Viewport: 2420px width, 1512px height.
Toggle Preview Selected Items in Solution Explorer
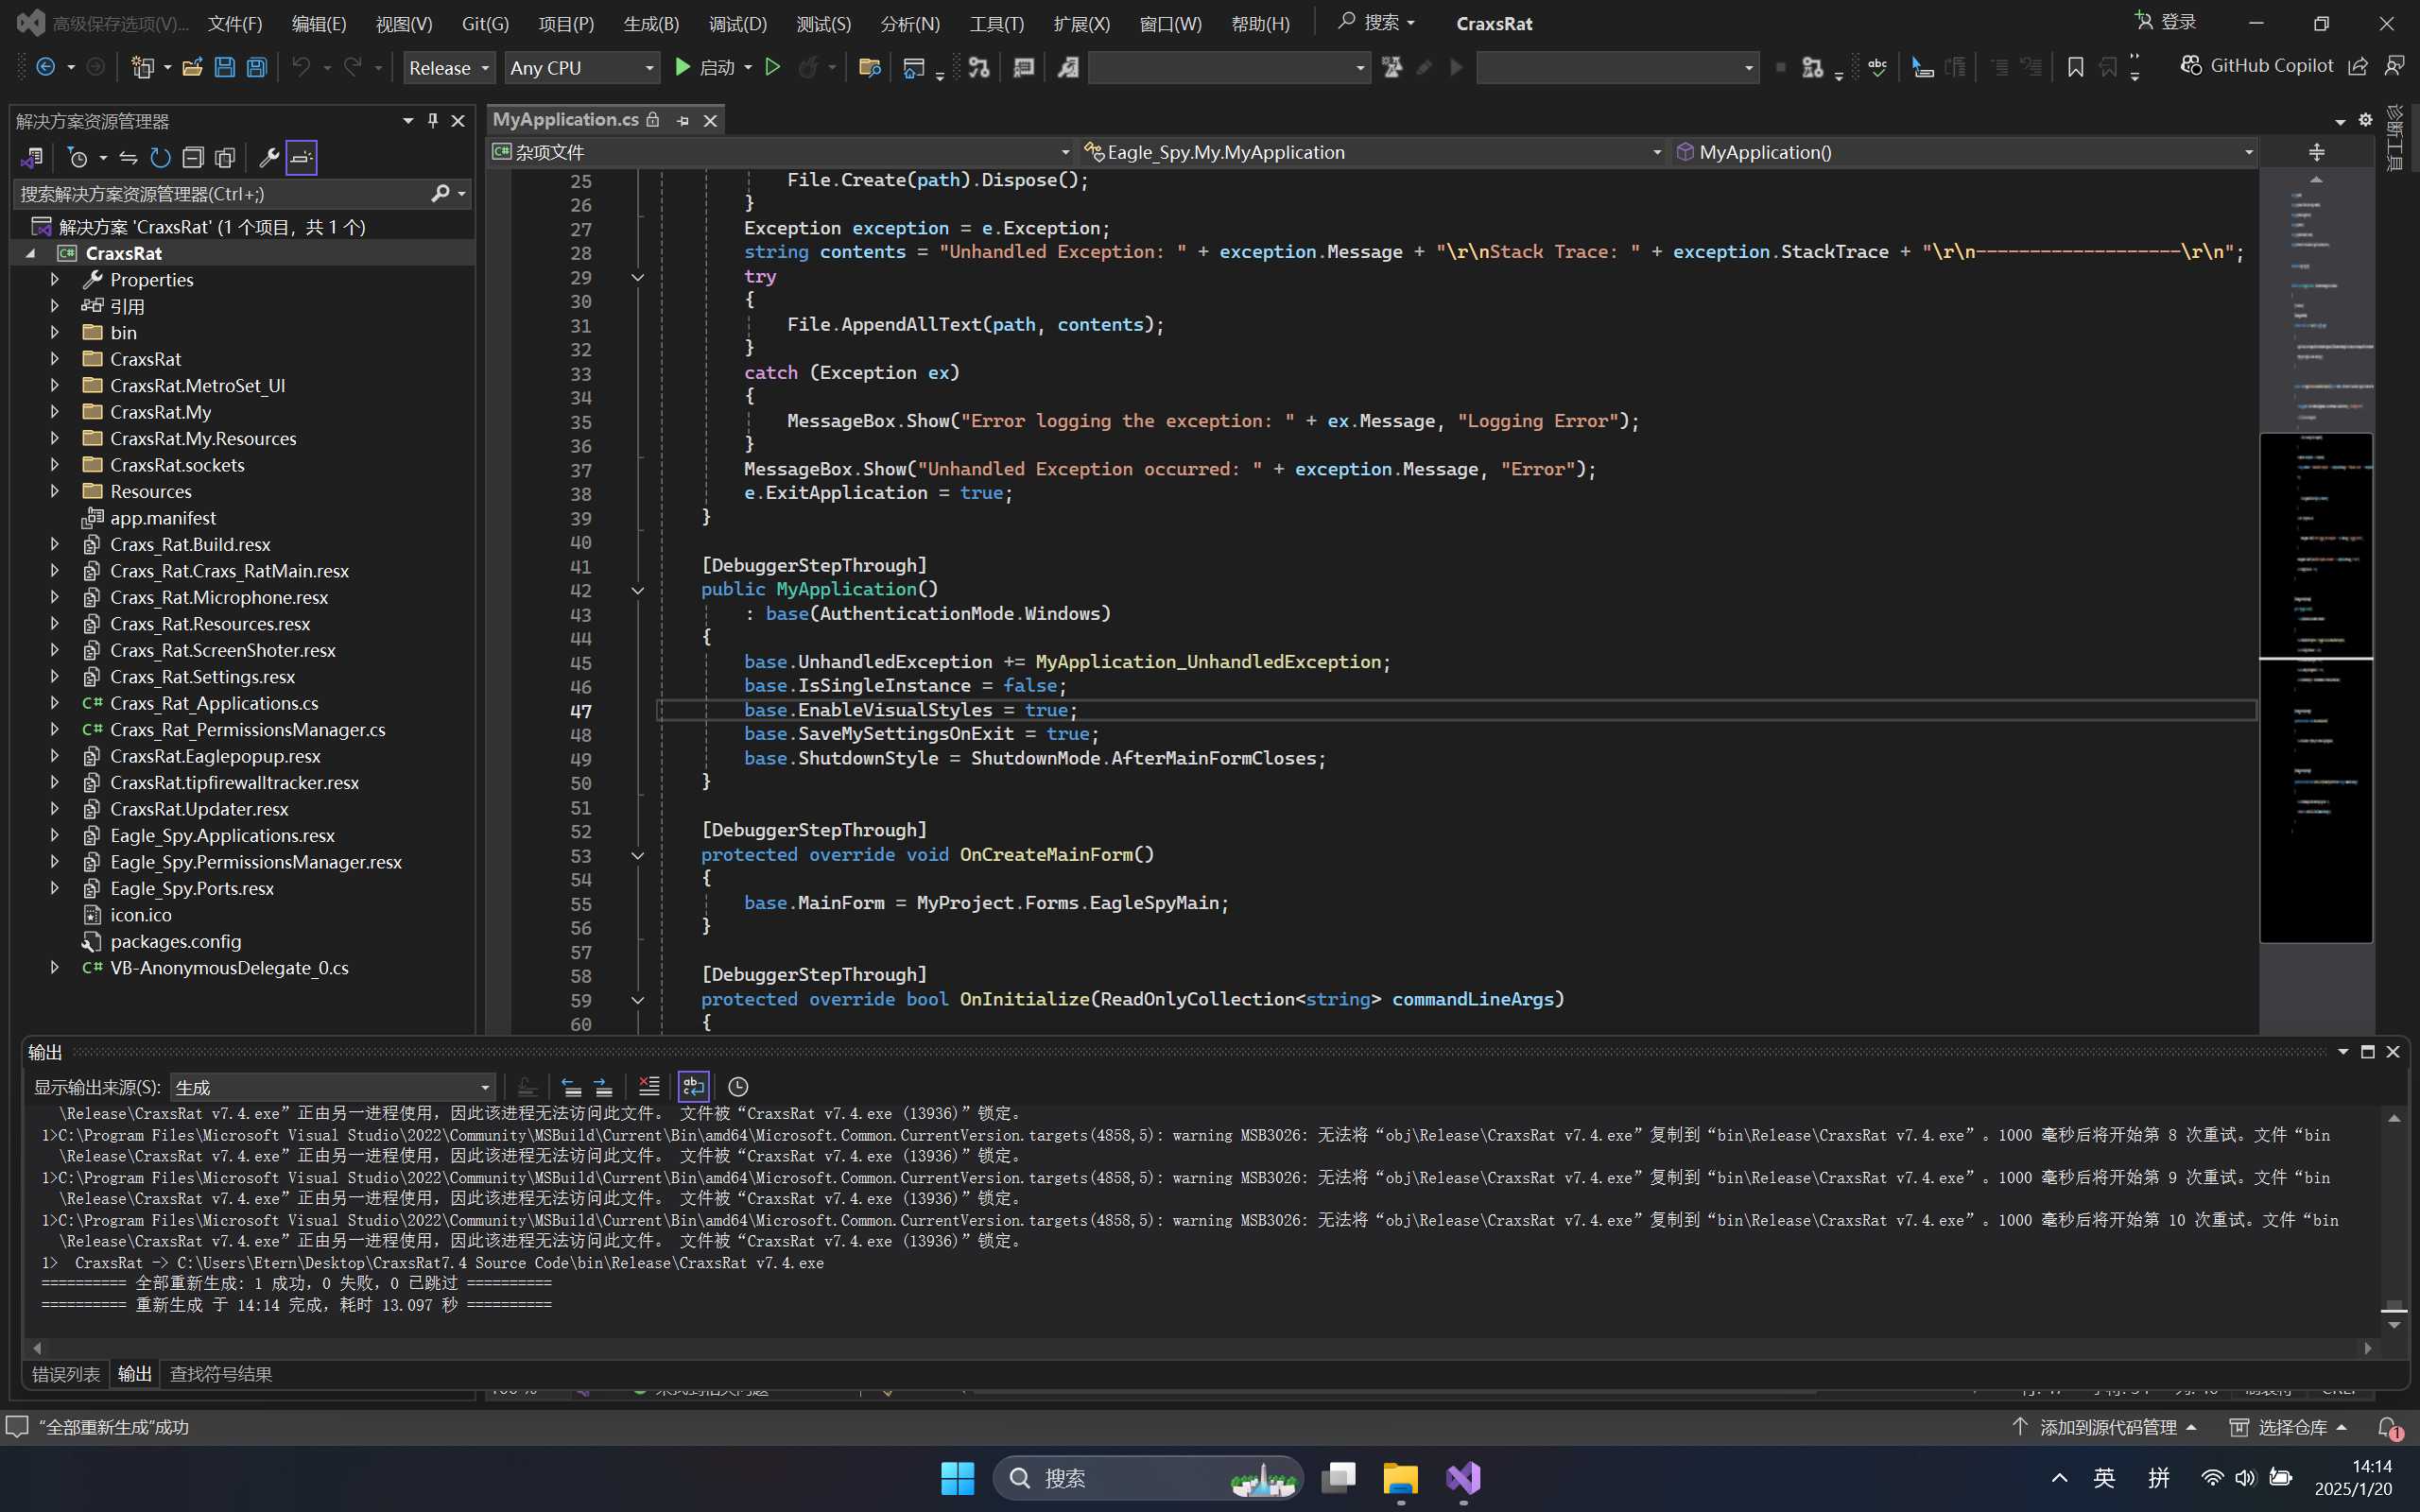tap(301, 157)
